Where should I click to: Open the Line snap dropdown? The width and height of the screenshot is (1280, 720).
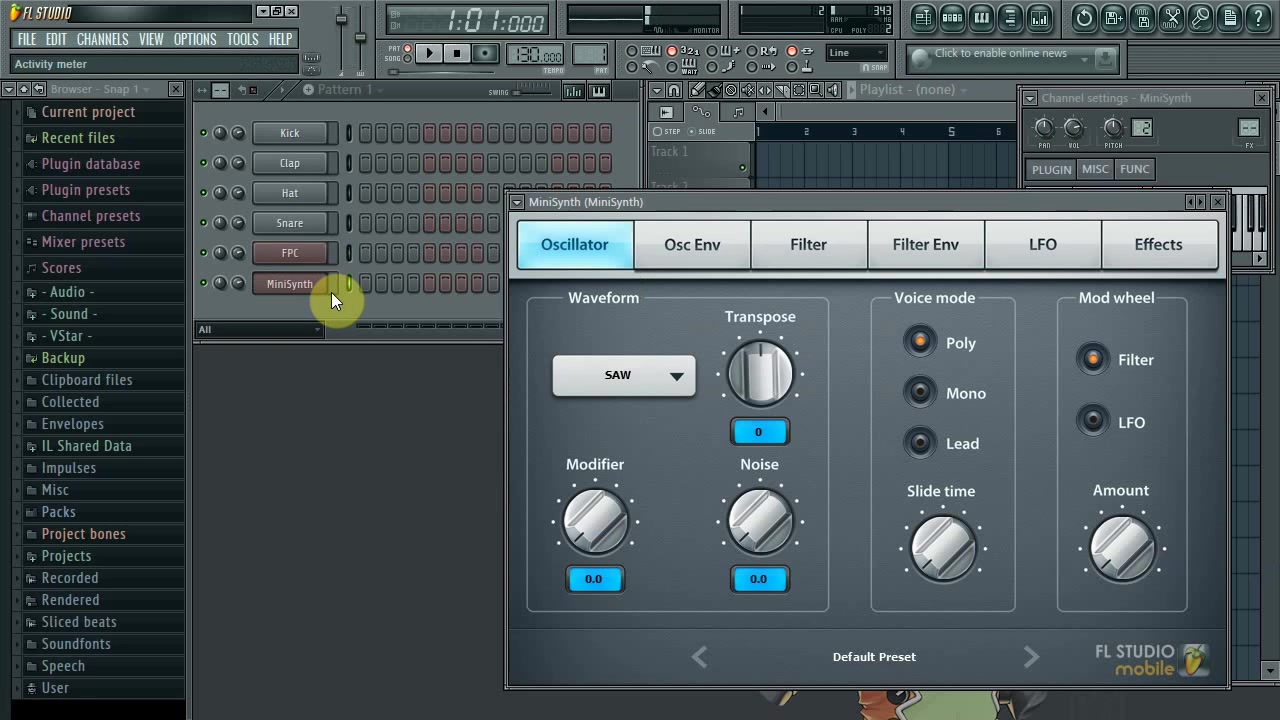[x=857, y=52]
